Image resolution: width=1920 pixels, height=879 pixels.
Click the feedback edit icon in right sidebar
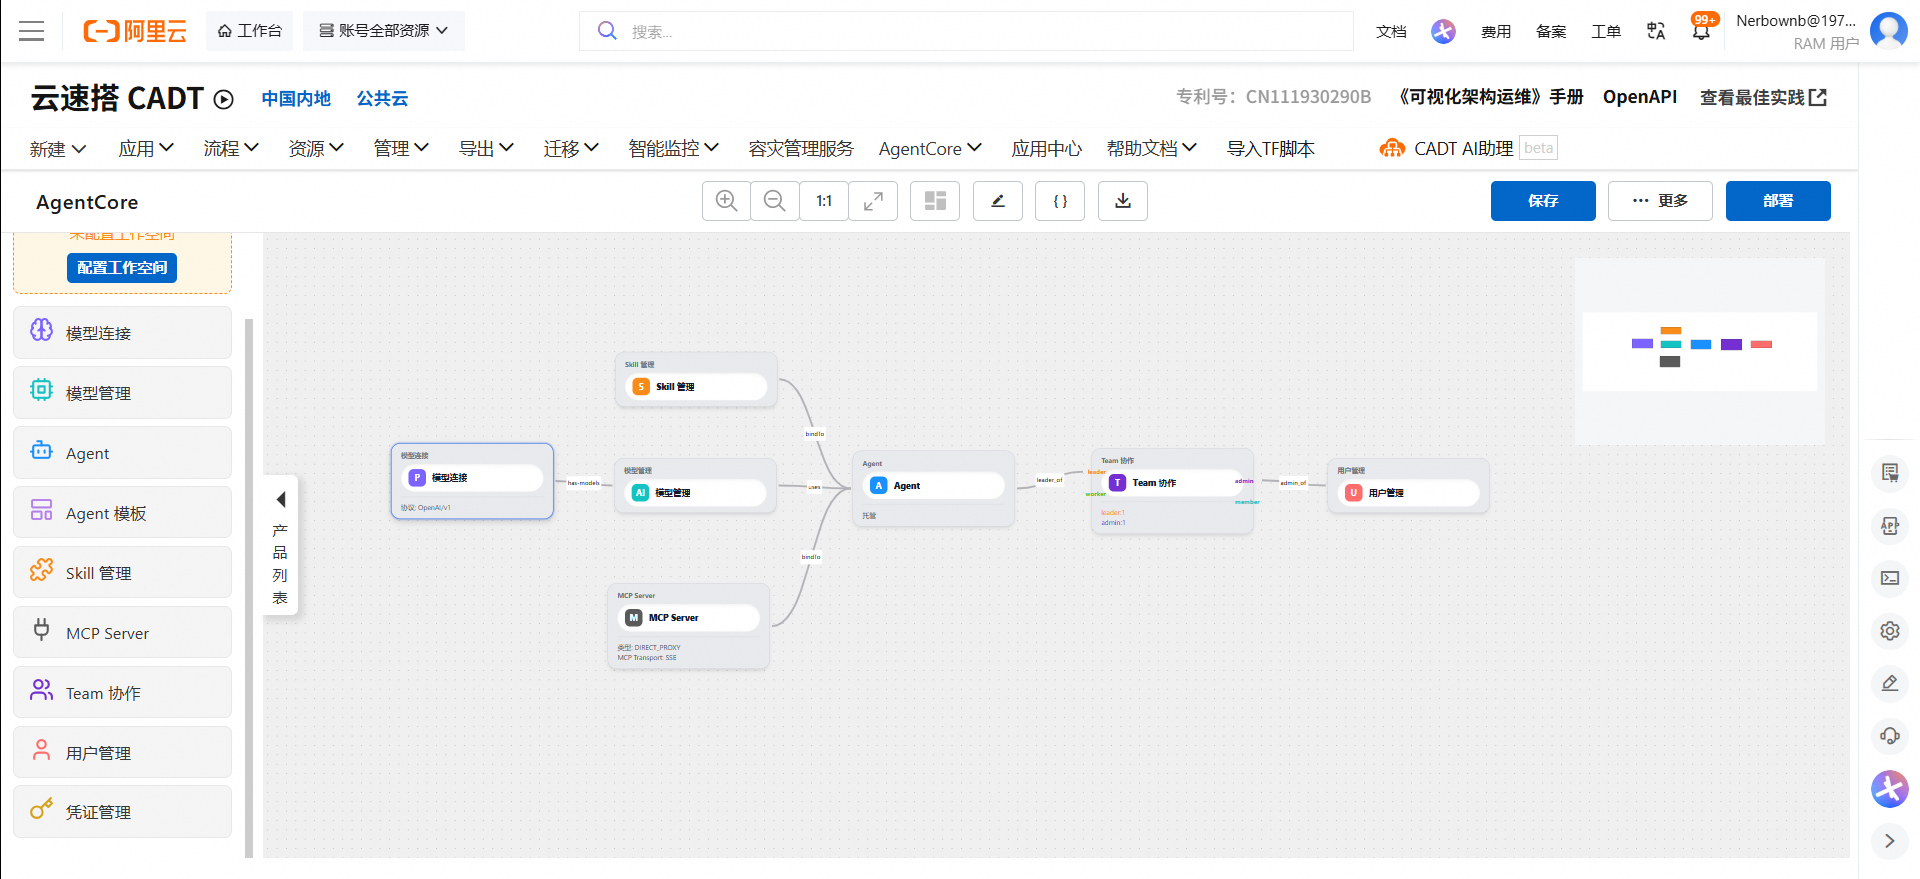[1890, 683]
